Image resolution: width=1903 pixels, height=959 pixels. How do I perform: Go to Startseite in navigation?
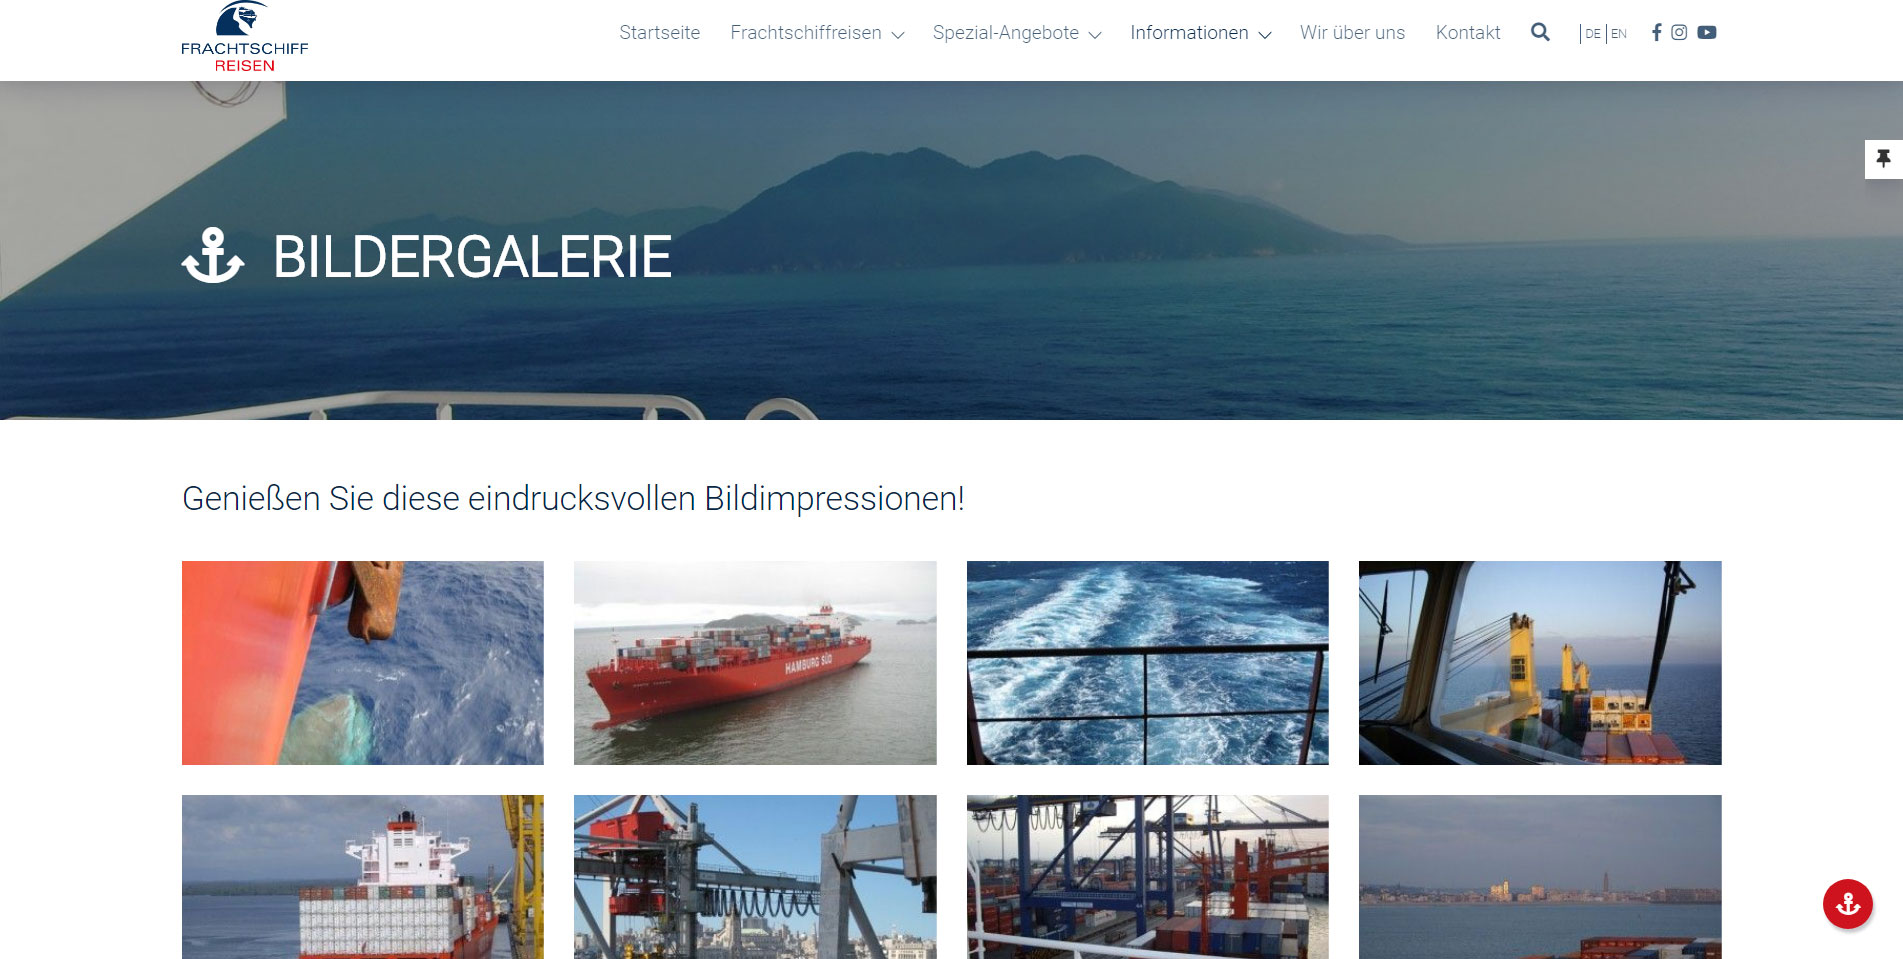point(659,33)
